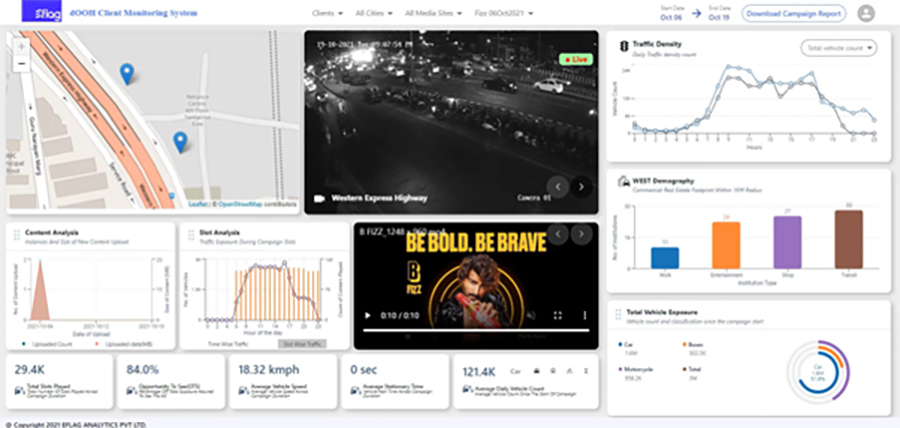Open more options on ad video
The image size is (900, 428).
click(585, 316)
